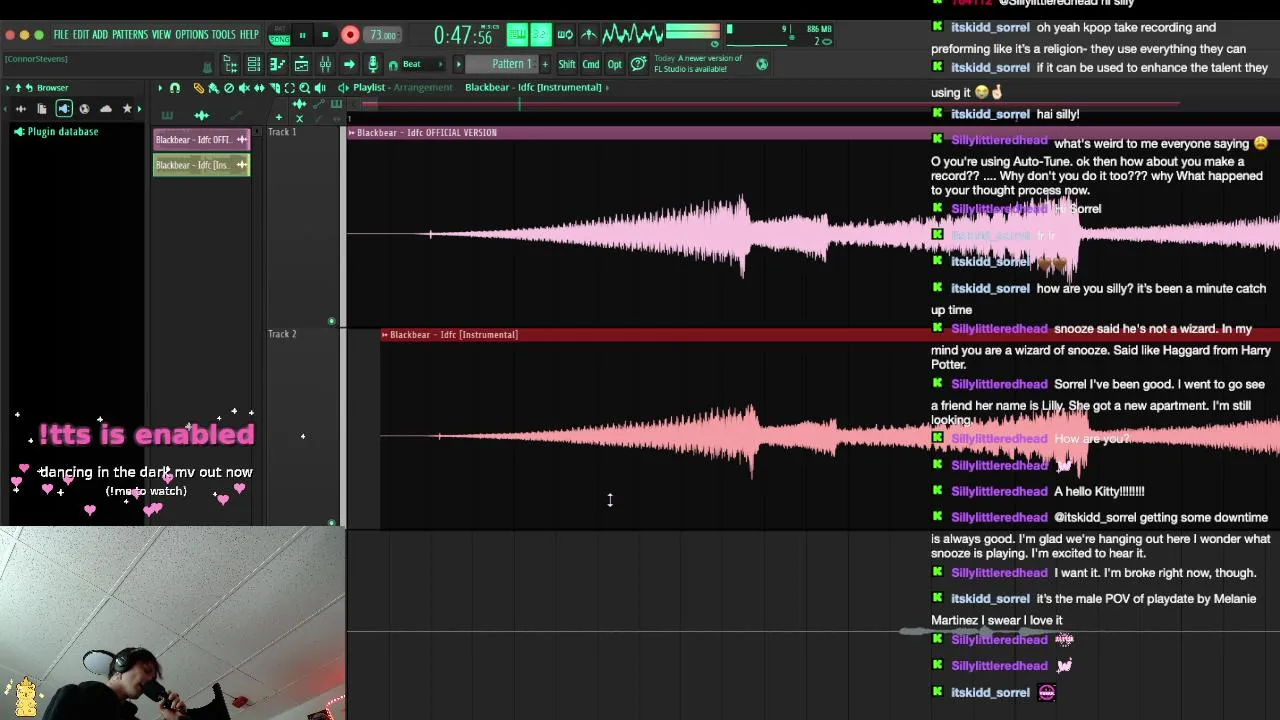
Task: Toggle PAT/SONG mode switch
Action: coord(279,35)
